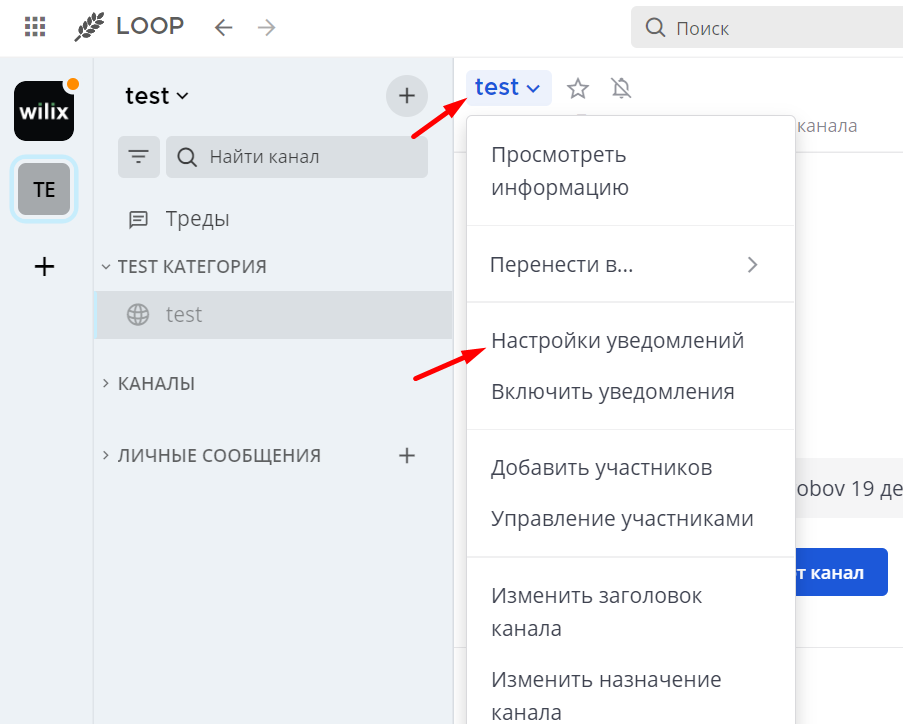
Task: Open the channel filter icon
Action: click(138, 156)
